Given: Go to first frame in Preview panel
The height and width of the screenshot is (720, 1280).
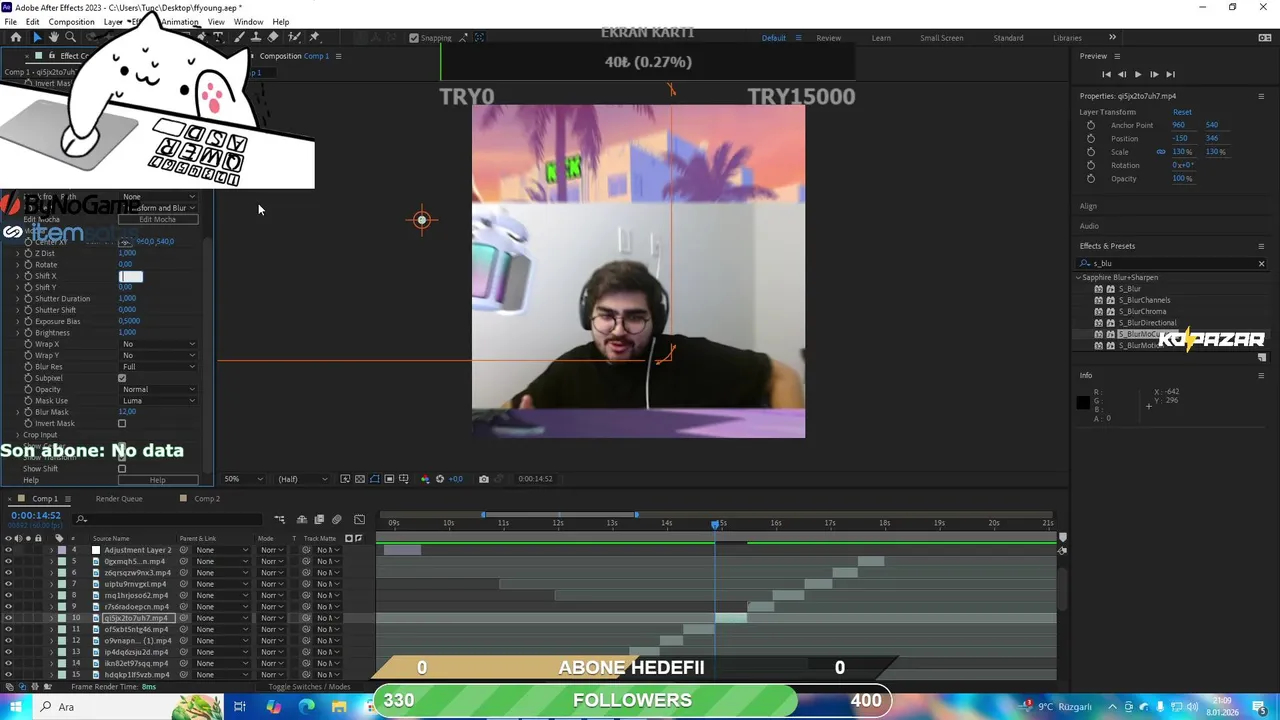Looking at the screenshot, I should (x=1106, y=74).
